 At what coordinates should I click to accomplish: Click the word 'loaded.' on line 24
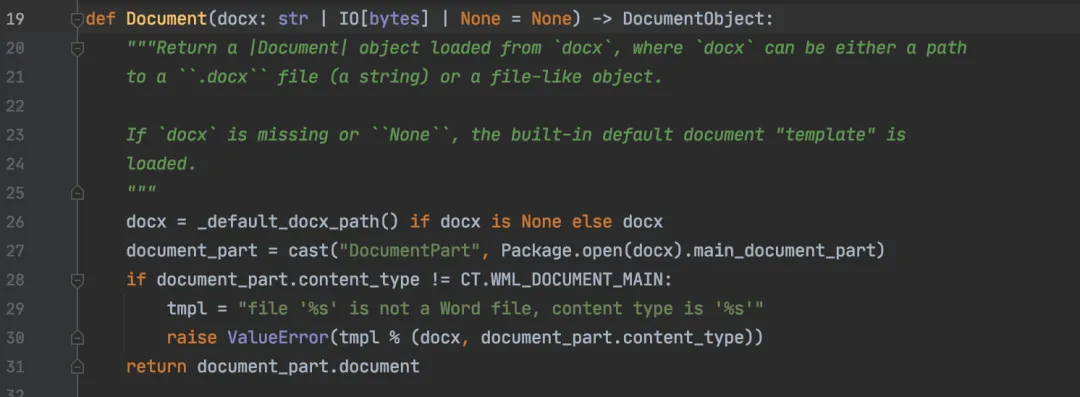click(x=161, y=164)
